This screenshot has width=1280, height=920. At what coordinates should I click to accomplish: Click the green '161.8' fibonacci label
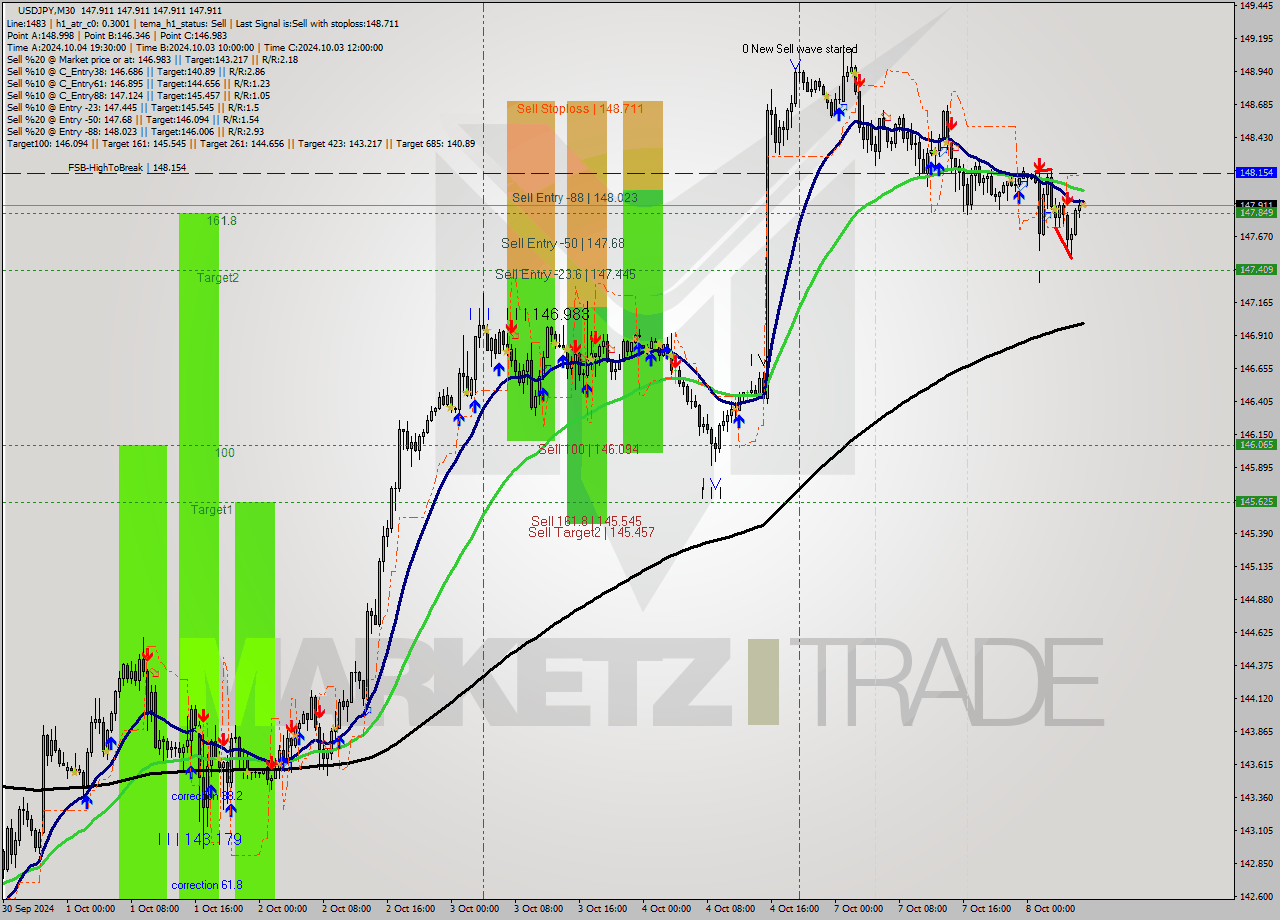pyautogui.click(x=222, y=220)
